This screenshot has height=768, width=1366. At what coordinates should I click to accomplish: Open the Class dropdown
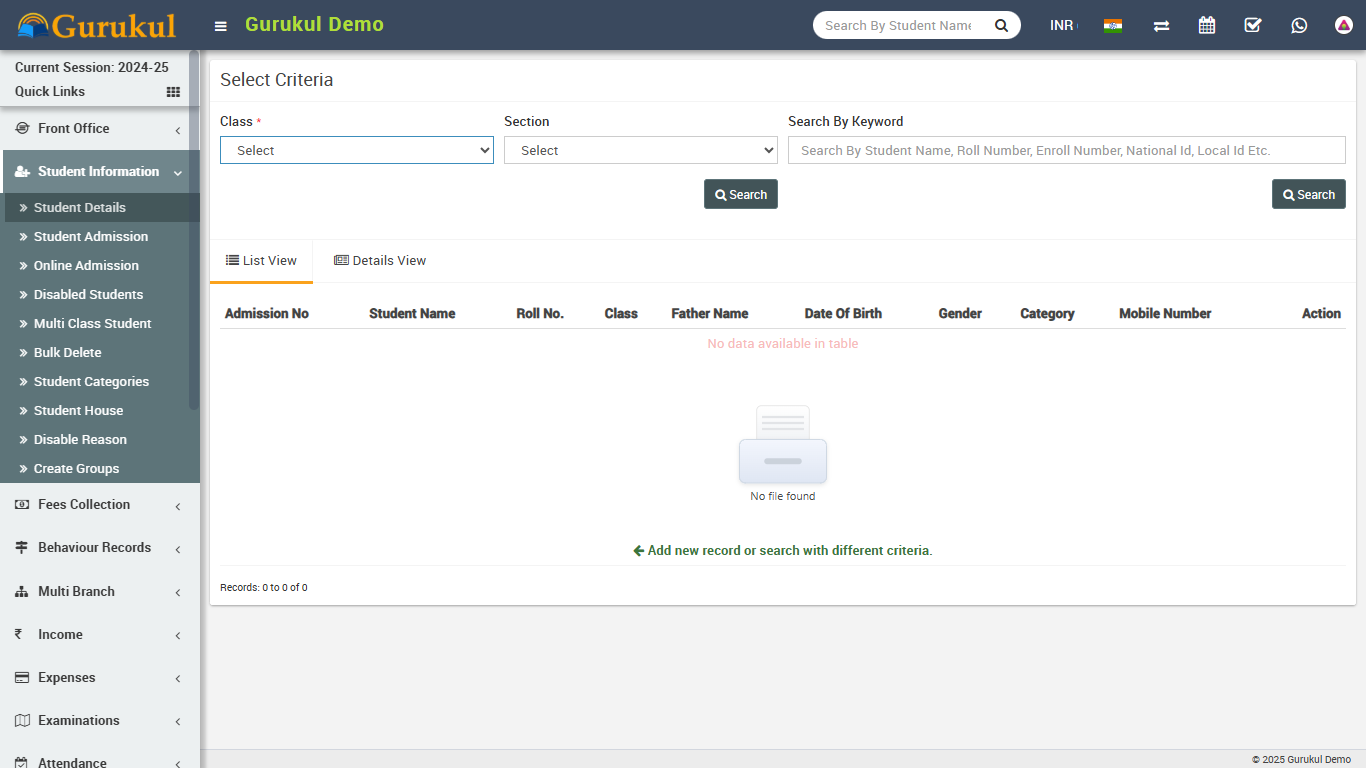(357, 150)
